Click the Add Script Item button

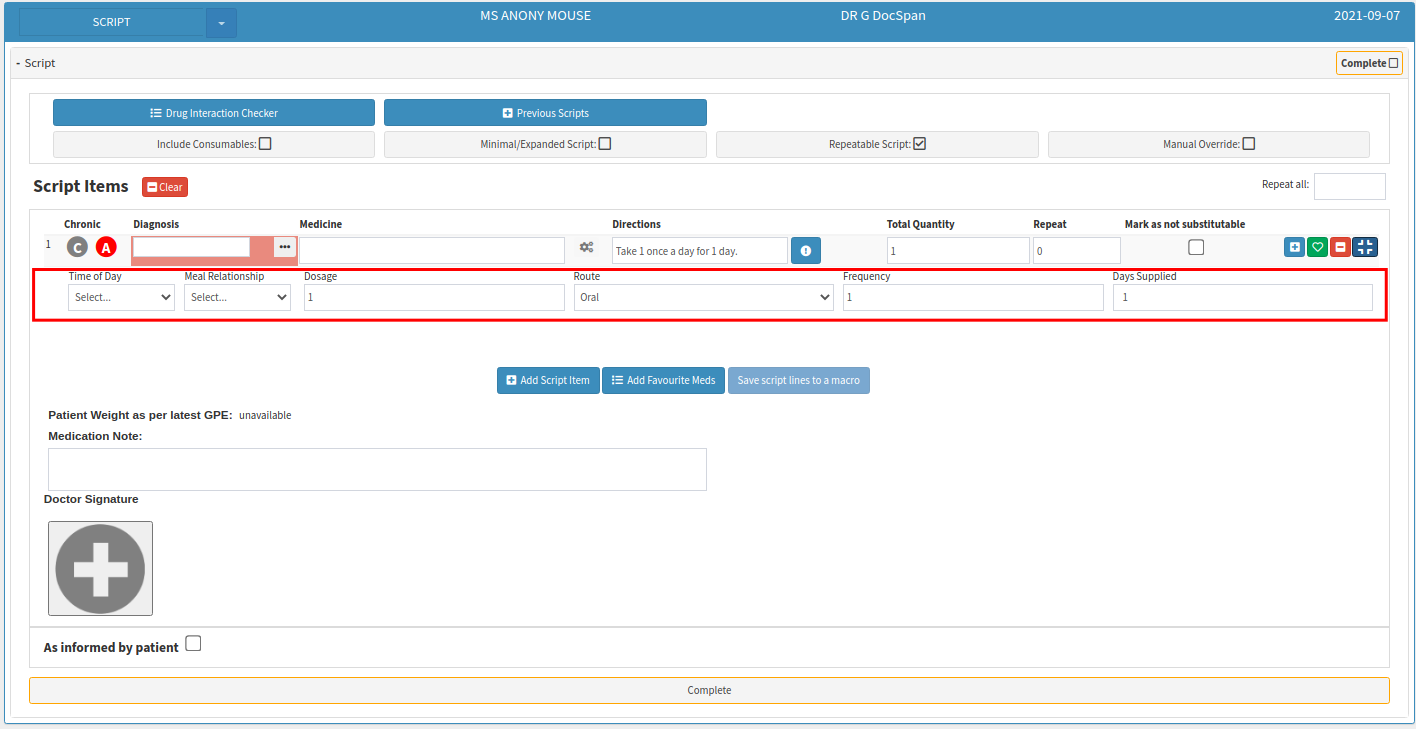coord(547,381)
